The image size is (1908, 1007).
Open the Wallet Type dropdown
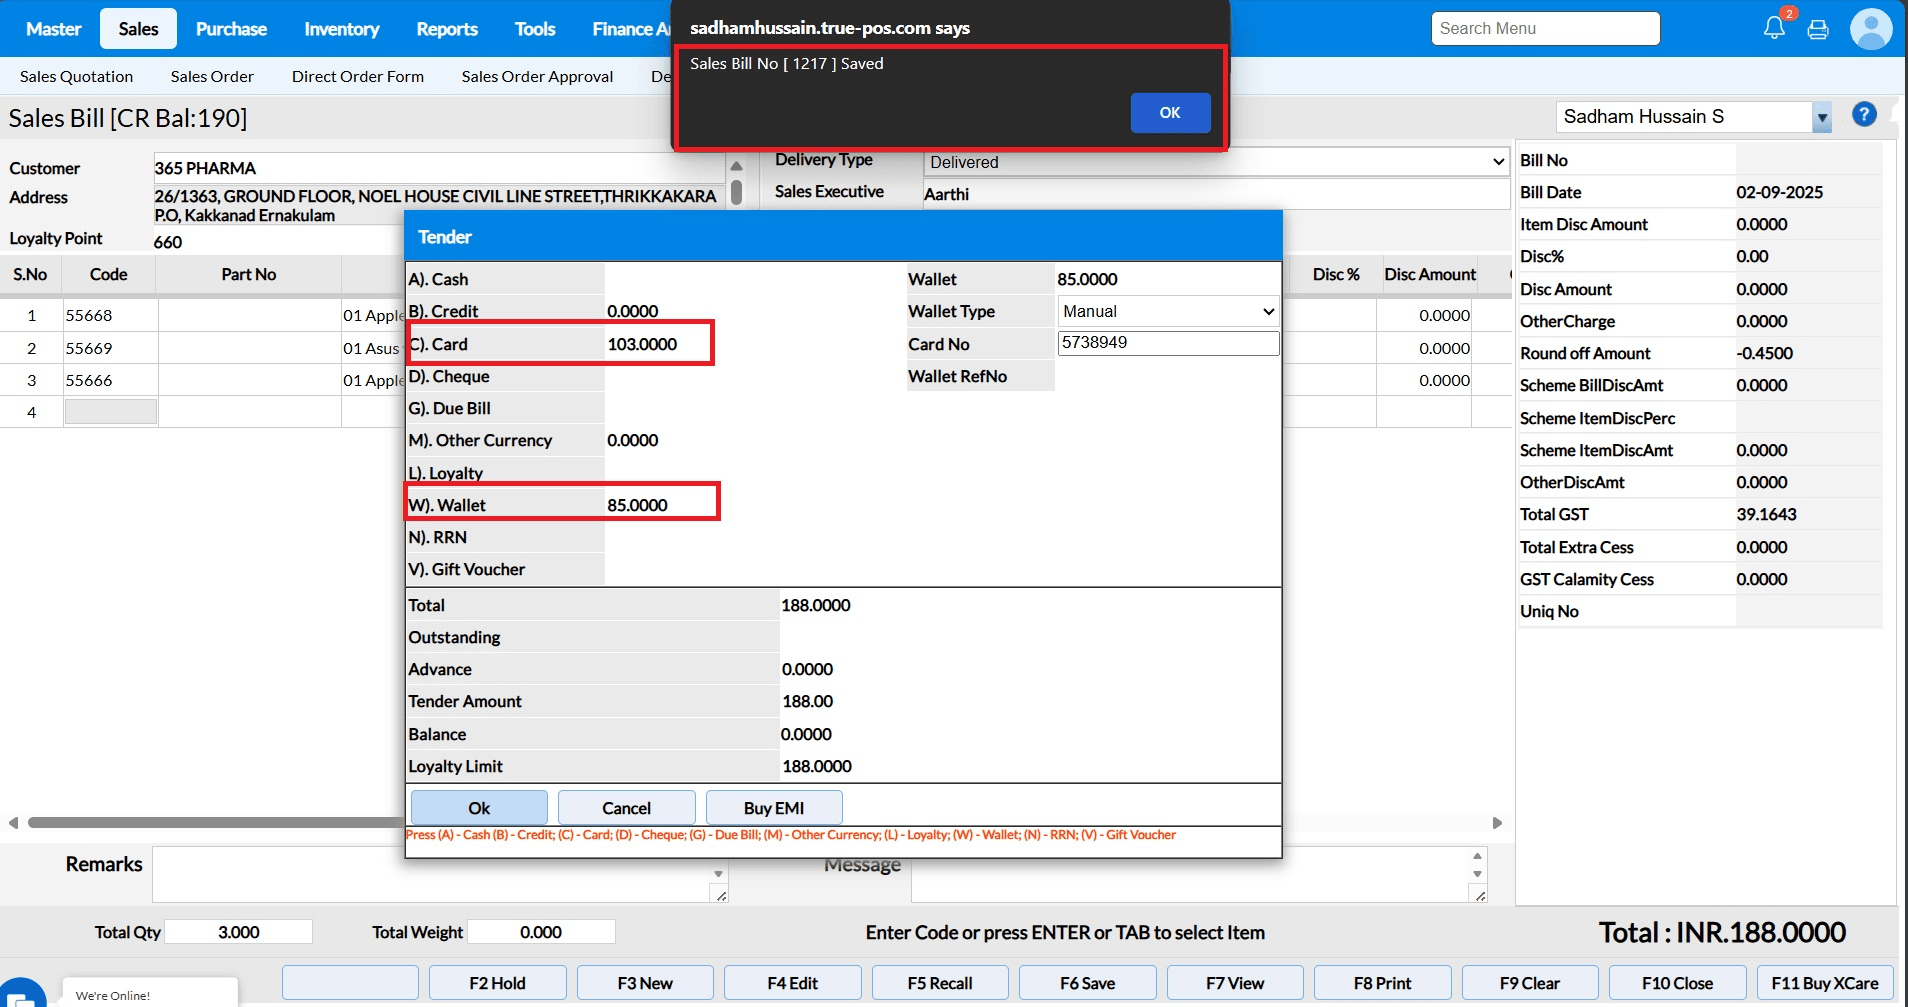1168,311
